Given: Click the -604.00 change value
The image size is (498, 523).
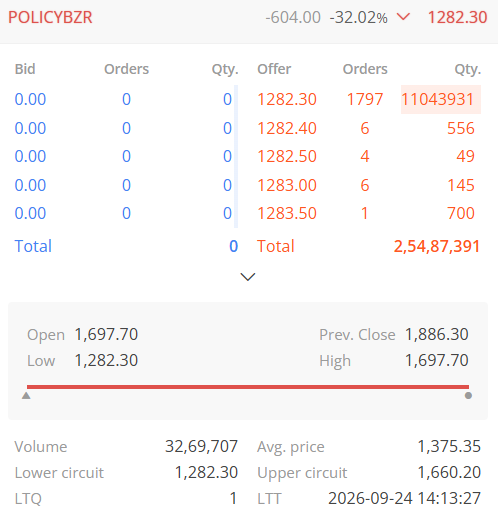Looking at the screenshot, I should pyautogui.click(x=293, y=17).
